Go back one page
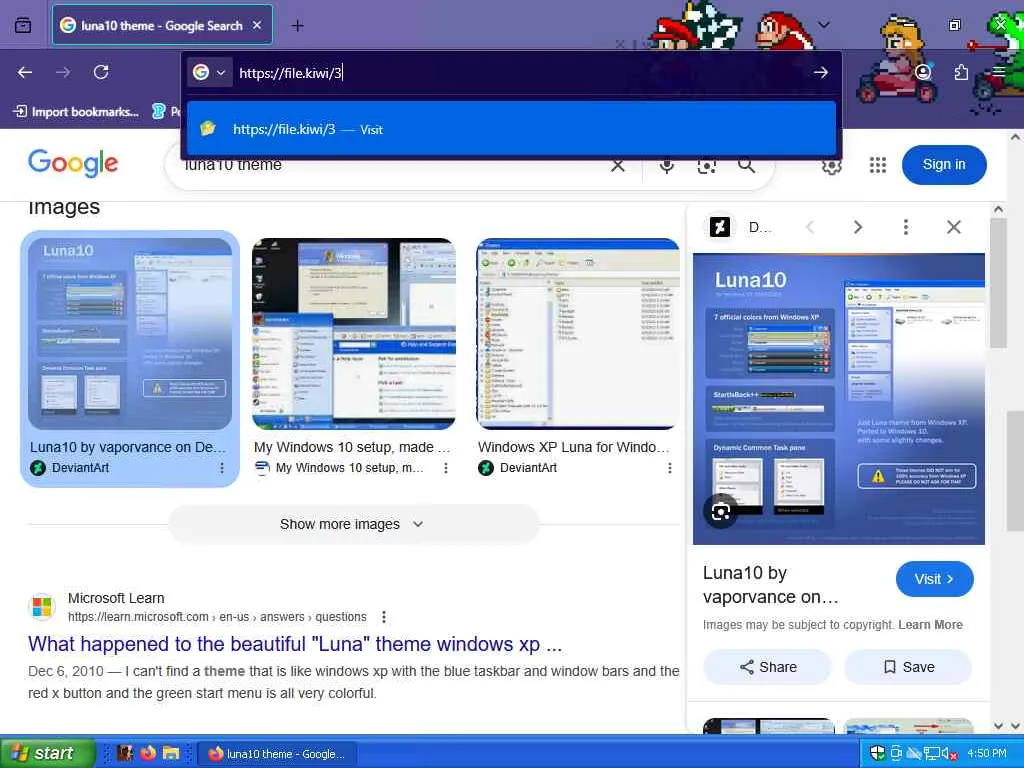The image size is (1024, 768). click(x=25, y=72)
